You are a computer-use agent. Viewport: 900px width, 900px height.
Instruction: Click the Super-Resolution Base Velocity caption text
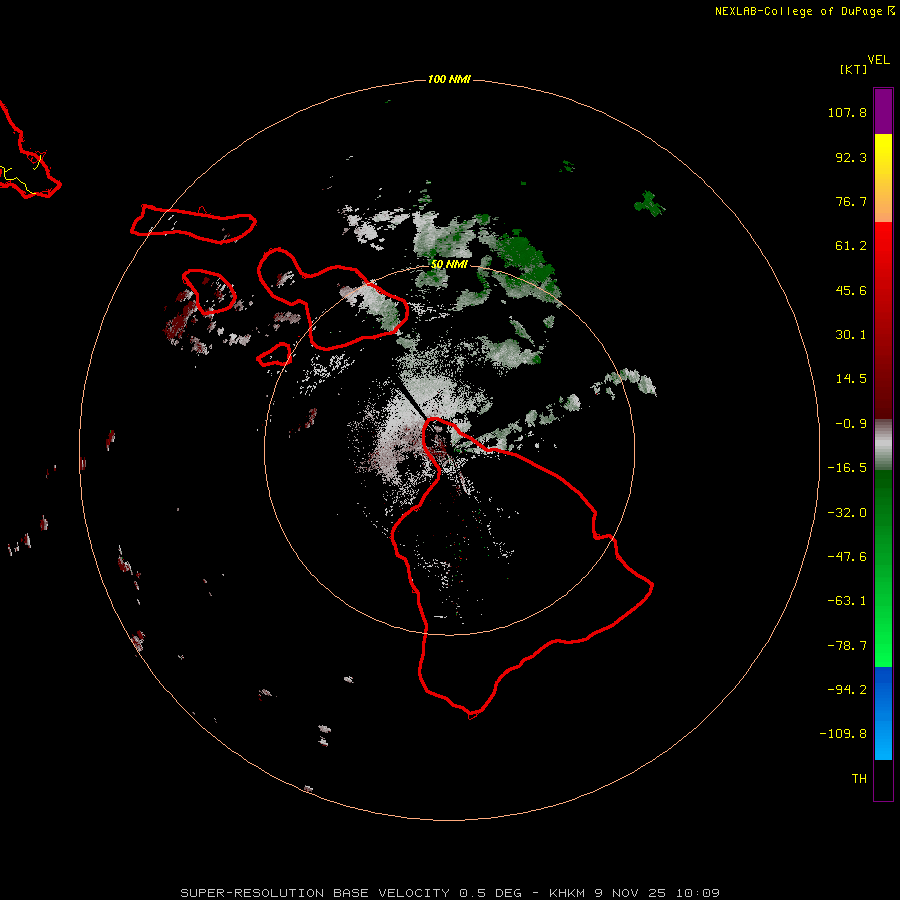[x=449, y=893]
